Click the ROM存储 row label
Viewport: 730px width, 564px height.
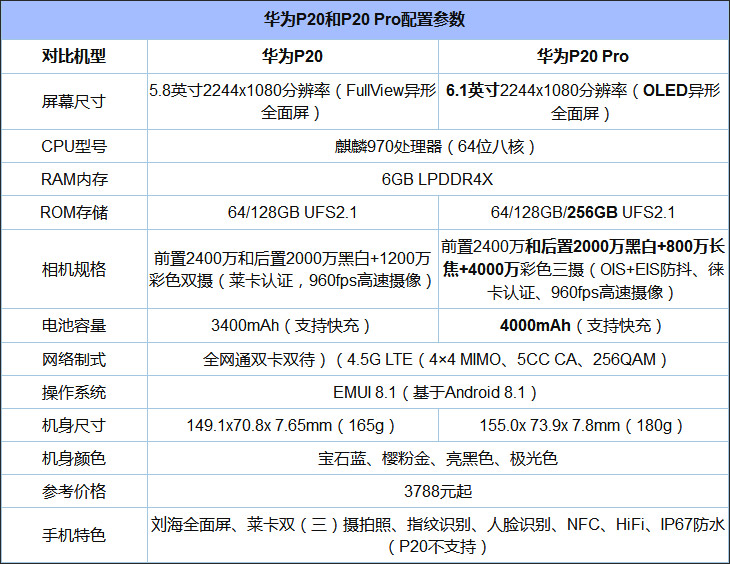coord(74,212)
